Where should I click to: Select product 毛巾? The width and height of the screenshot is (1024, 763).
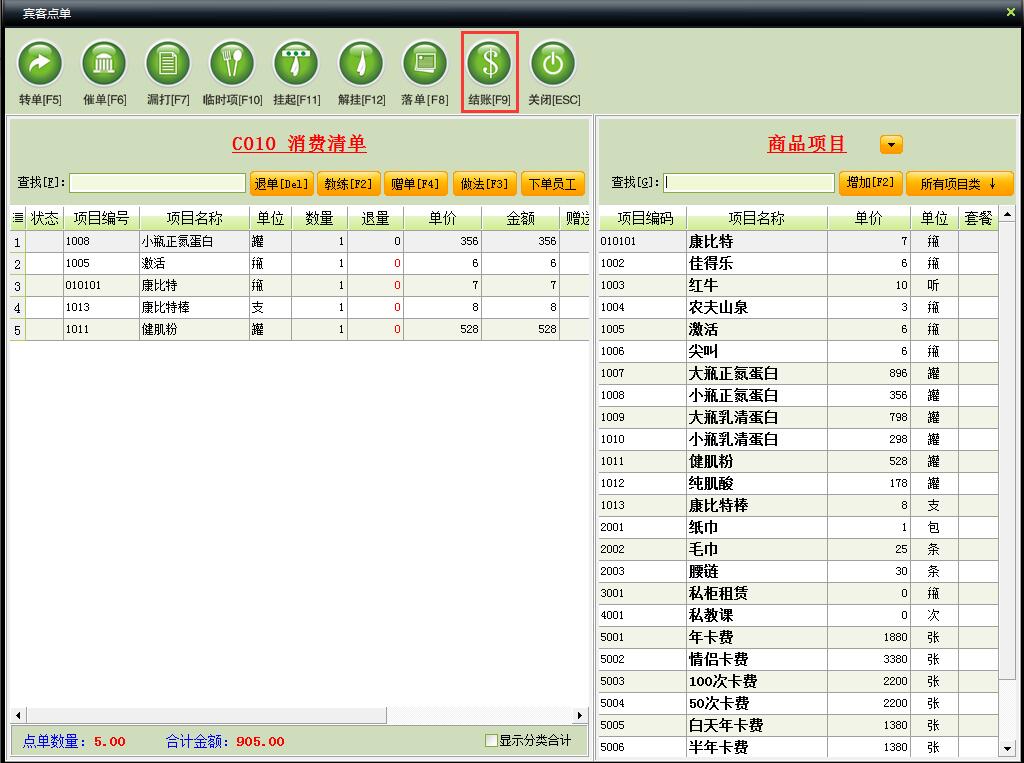tap(798, 549)
